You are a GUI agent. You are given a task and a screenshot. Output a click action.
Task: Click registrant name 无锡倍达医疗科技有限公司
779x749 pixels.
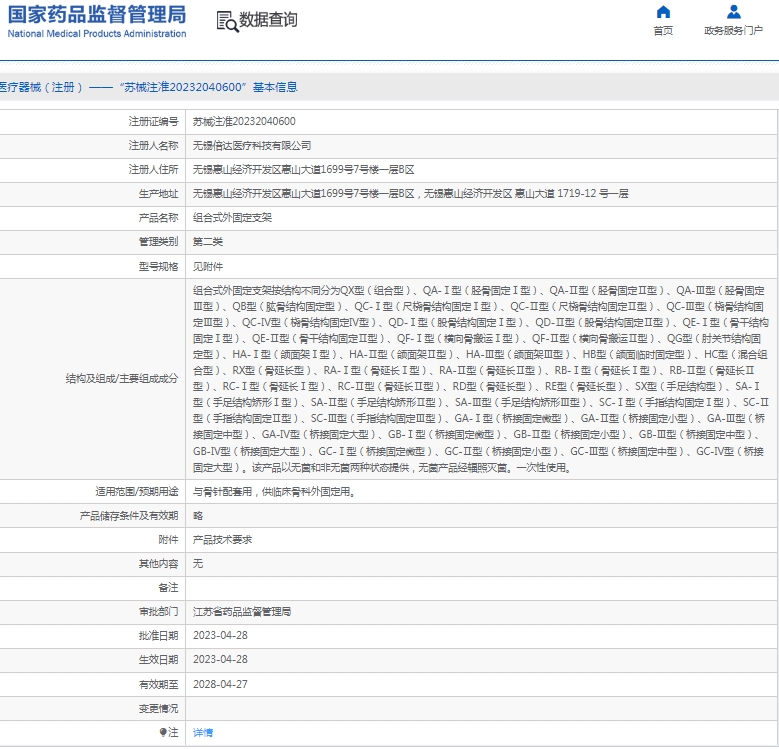click(252, 146)
